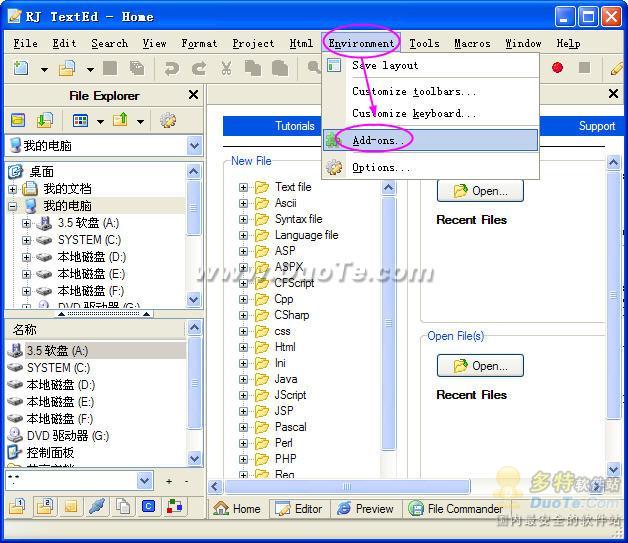Click the Save toolbar icon
Image resolution: width=628 pixels, height=543 pixels.
[110, 68]
